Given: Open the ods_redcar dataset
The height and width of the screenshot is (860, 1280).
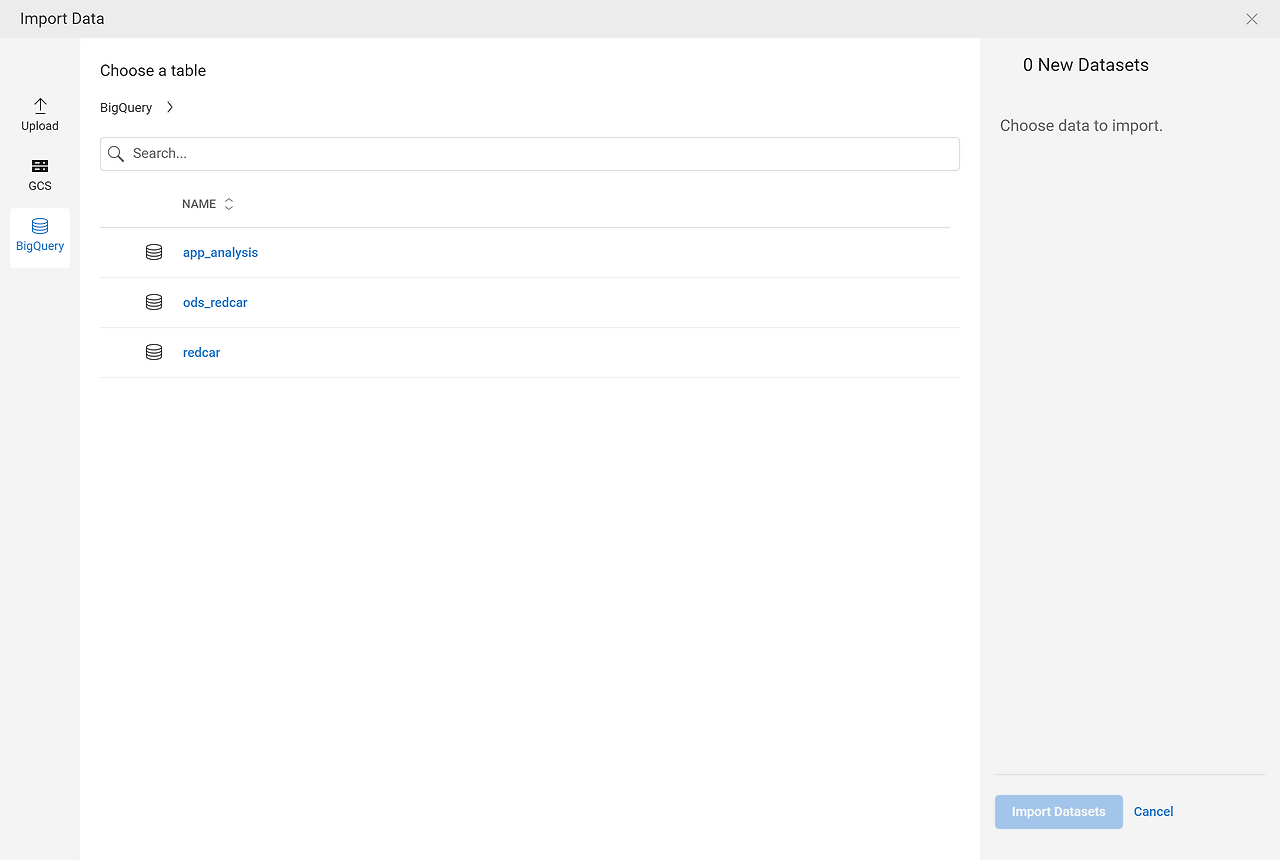Looking at the screenshot, I should (215, 302).
